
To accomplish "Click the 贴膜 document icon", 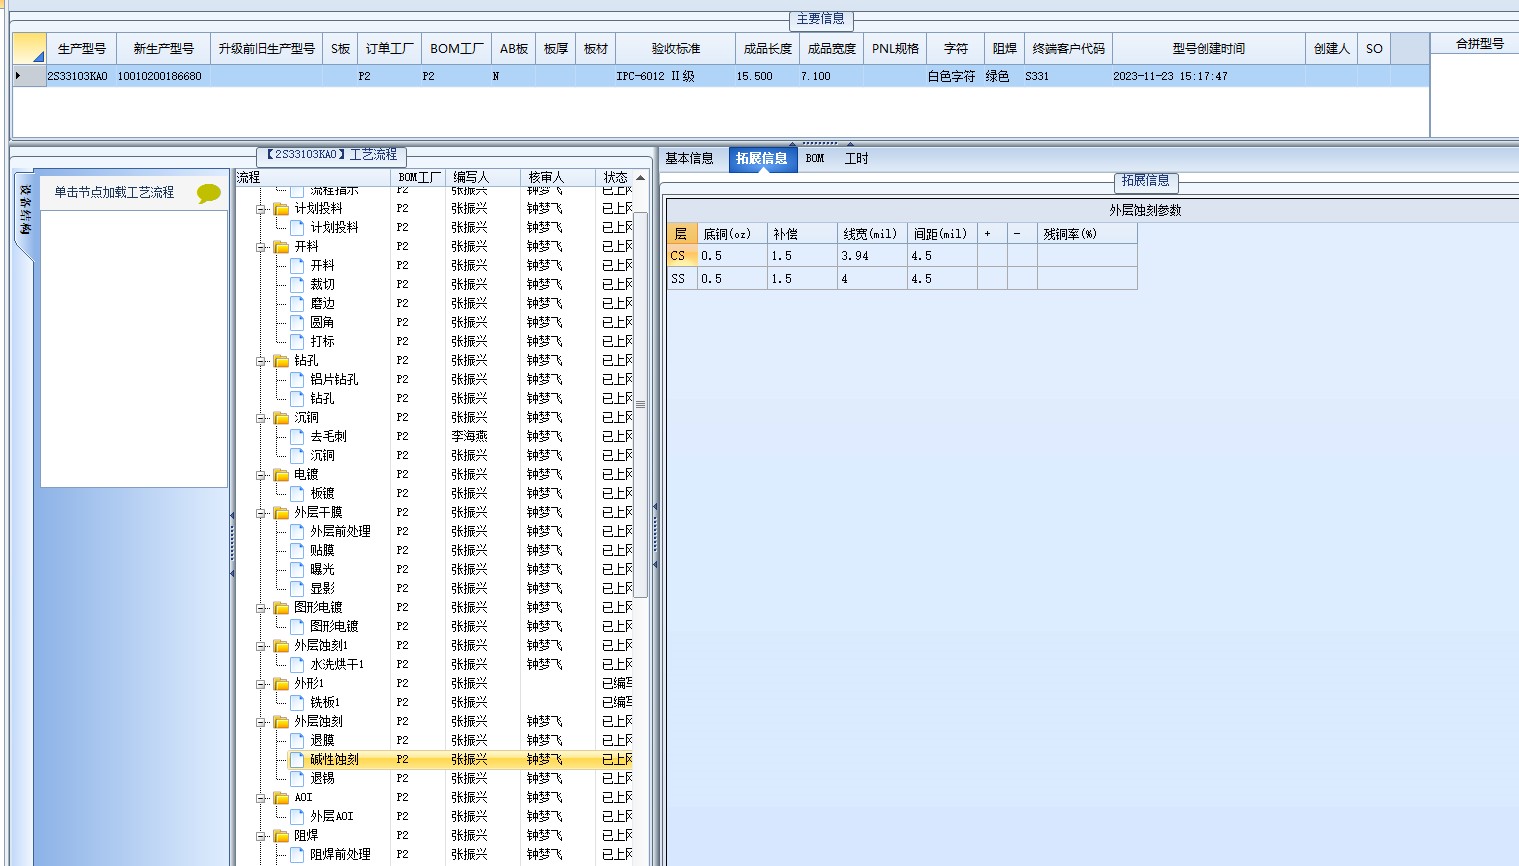I will point(297,551).
